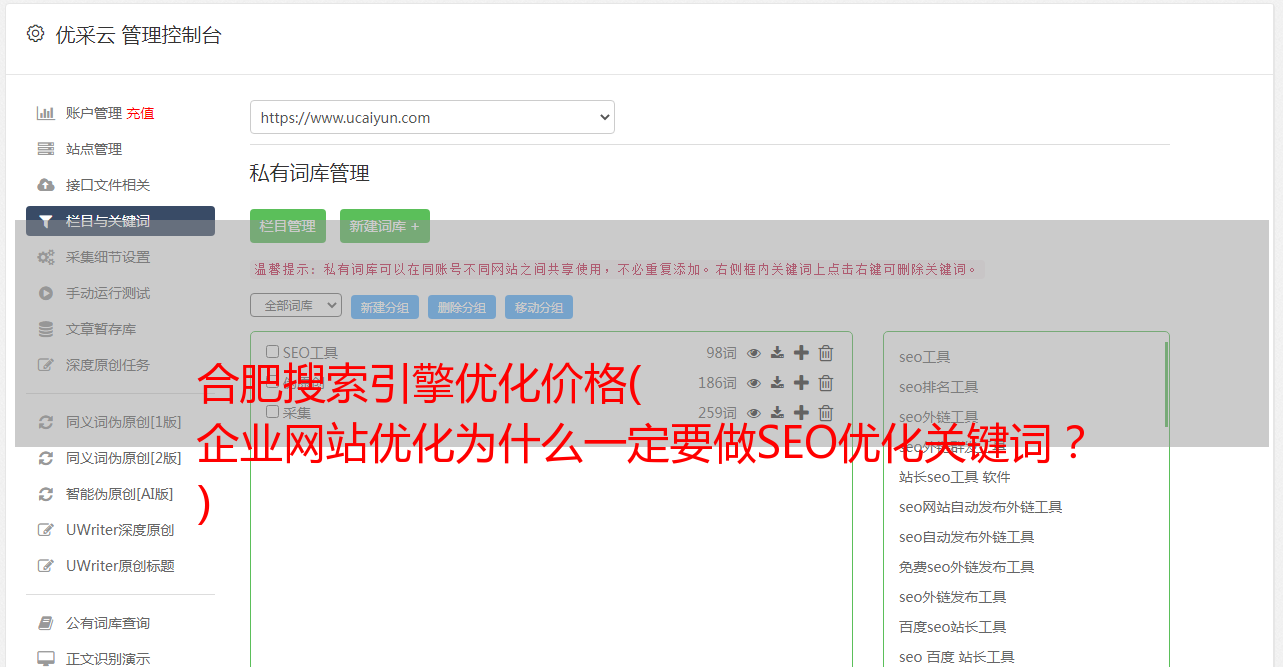Click the trash icon in the 186词 row
Image resolution: width=1283 pixels, height=667 pixels.
826,383
